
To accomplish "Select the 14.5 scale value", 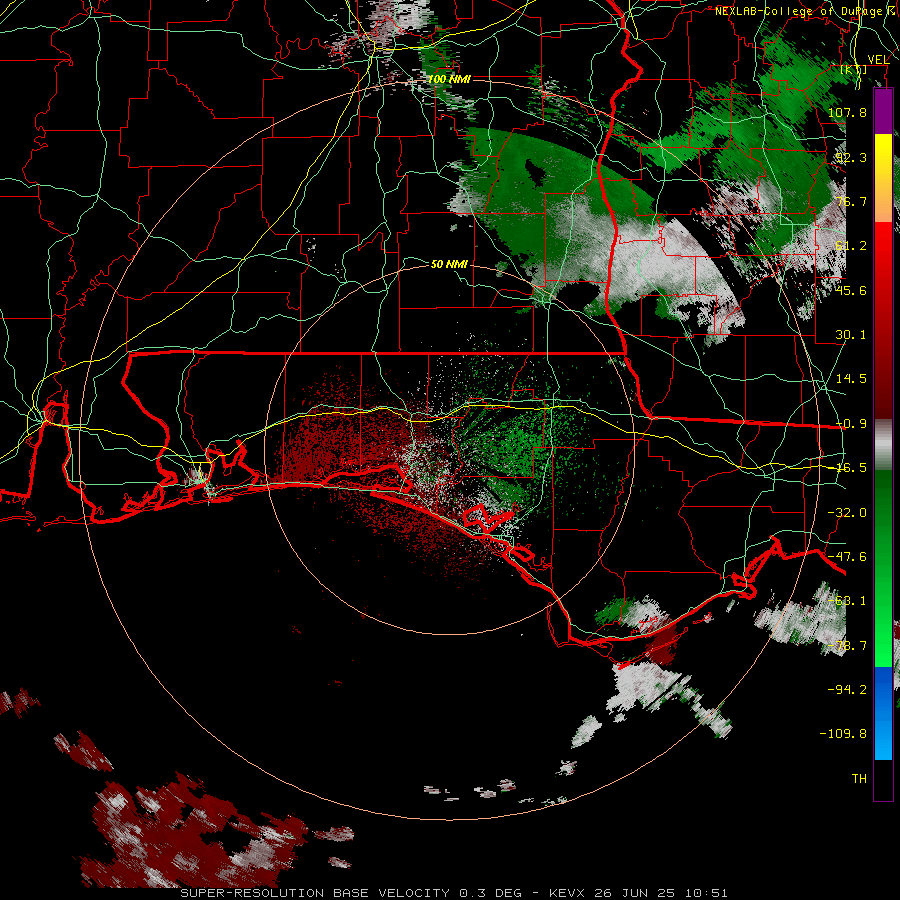I will (851, 379).
